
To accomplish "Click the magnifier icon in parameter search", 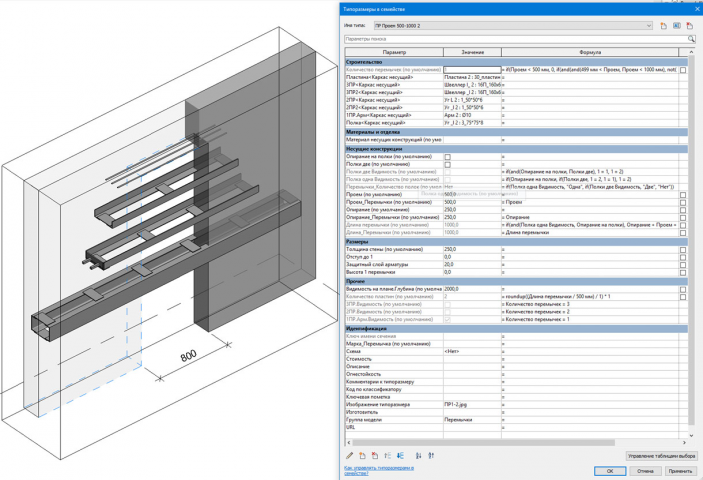I will [691, 39].
